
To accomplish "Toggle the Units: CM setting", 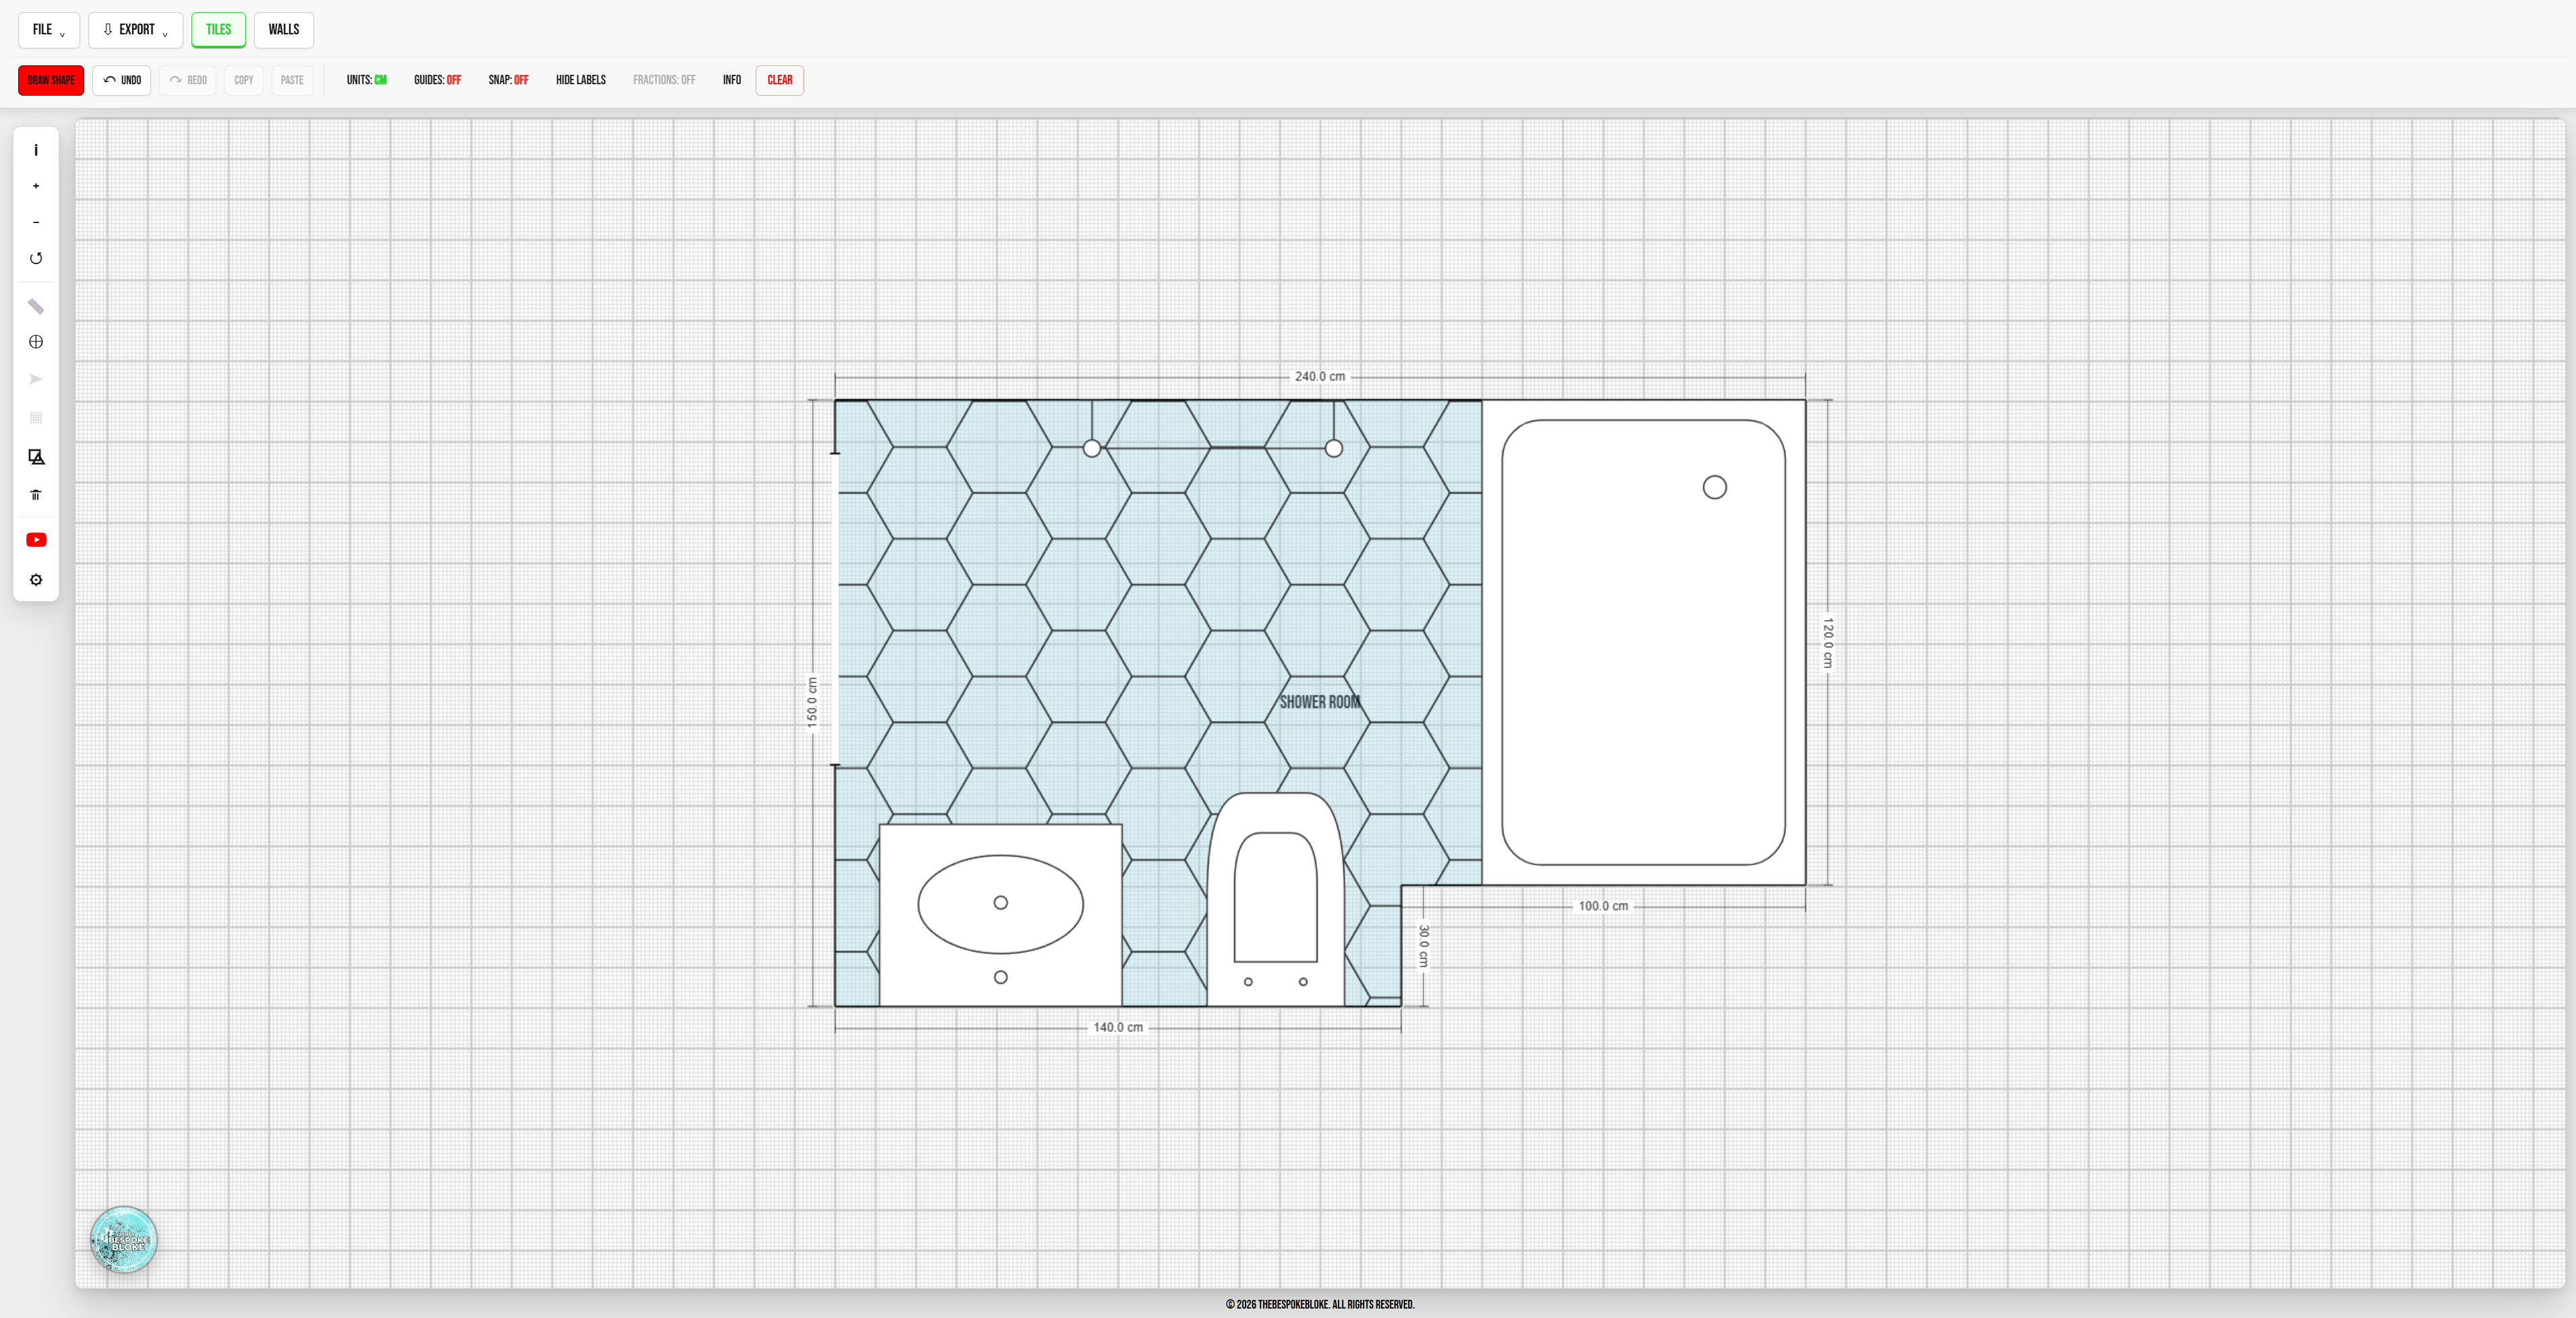I will click(x=367, y=80).
